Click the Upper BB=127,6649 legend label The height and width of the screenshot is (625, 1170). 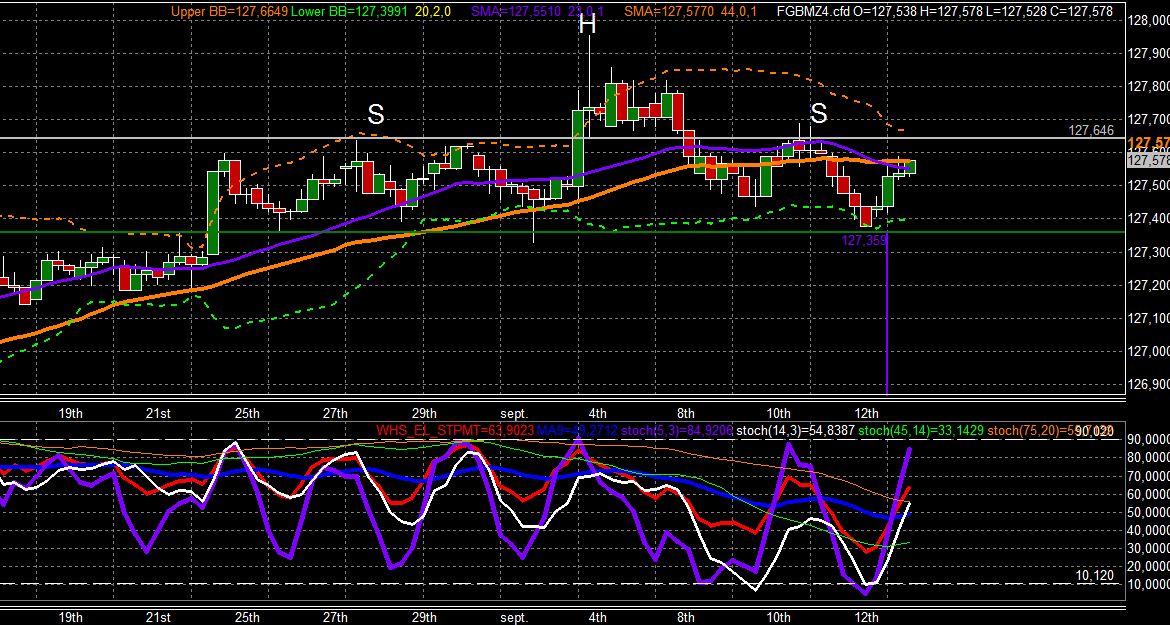pos(229,11)
